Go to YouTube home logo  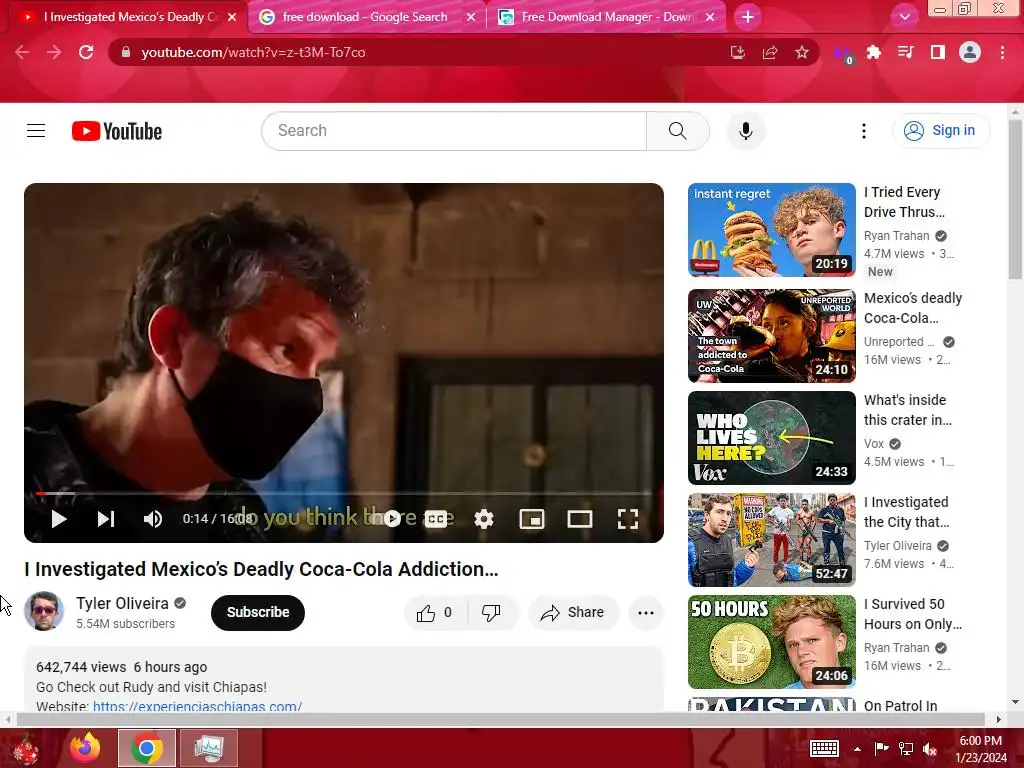click(117, 131)
